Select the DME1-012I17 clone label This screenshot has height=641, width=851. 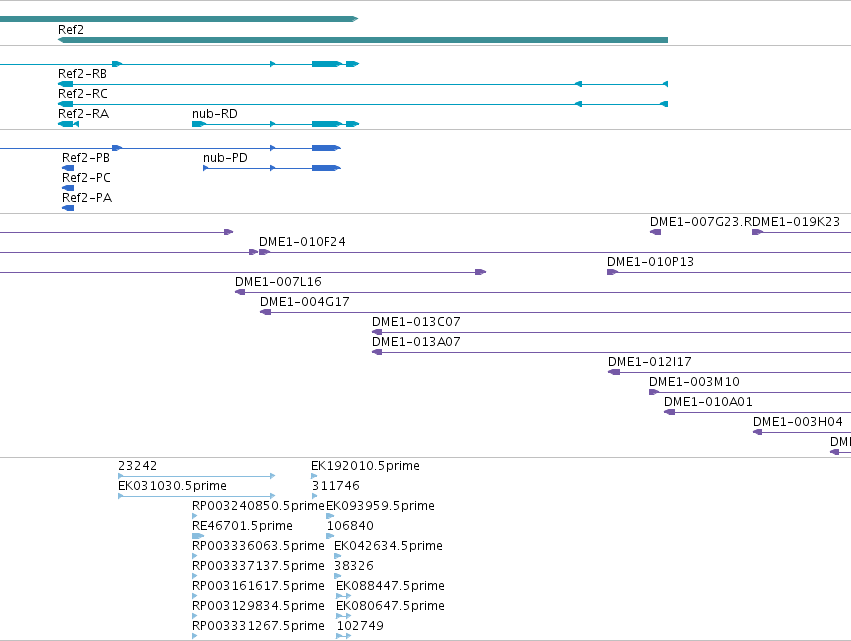pyautogui.click(x=650, y=363)
